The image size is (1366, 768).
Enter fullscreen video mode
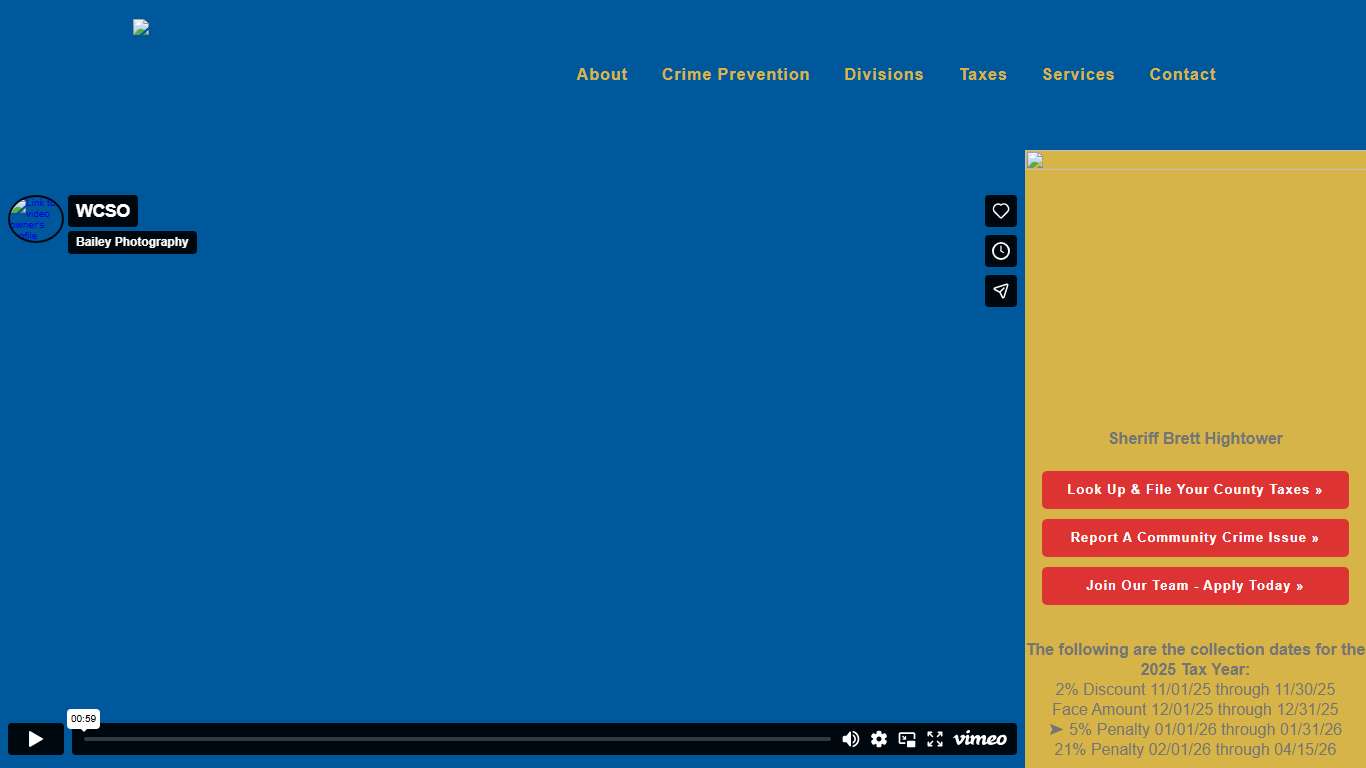(x=935, y=739)
